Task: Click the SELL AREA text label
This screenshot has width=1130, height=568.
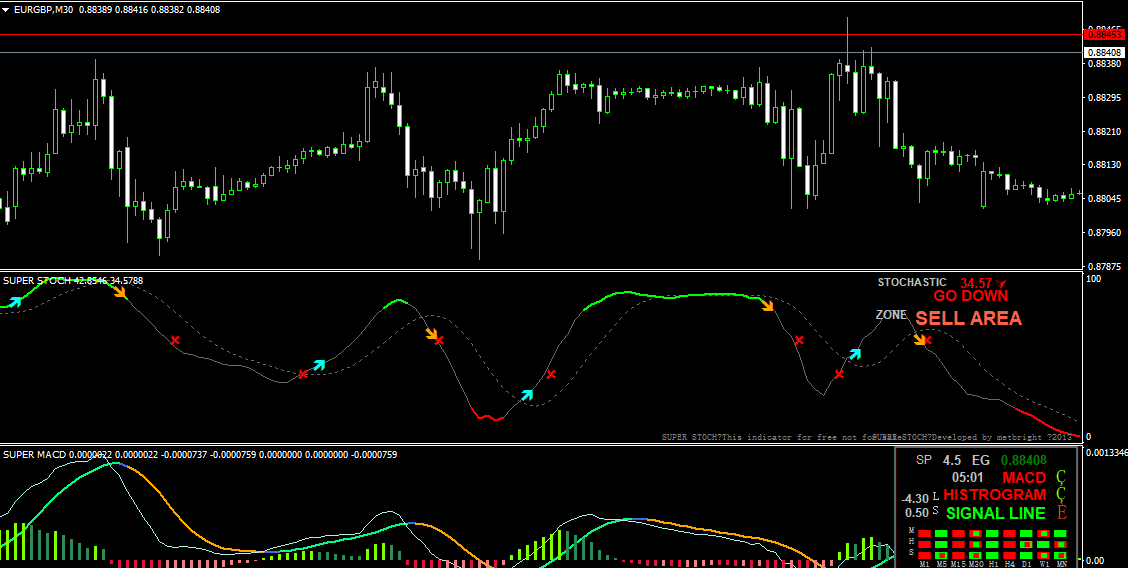Action: (968, 318)
